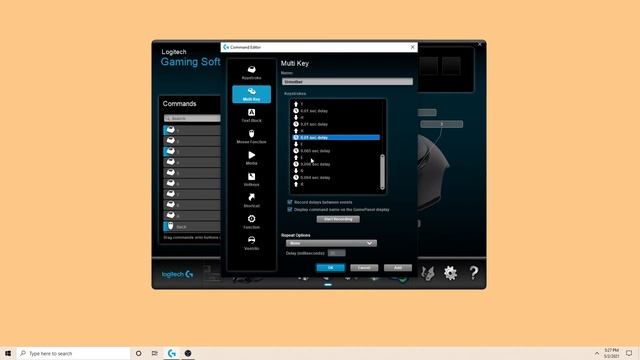Select the 0.065 sec delay row

[x=336, y=151]
